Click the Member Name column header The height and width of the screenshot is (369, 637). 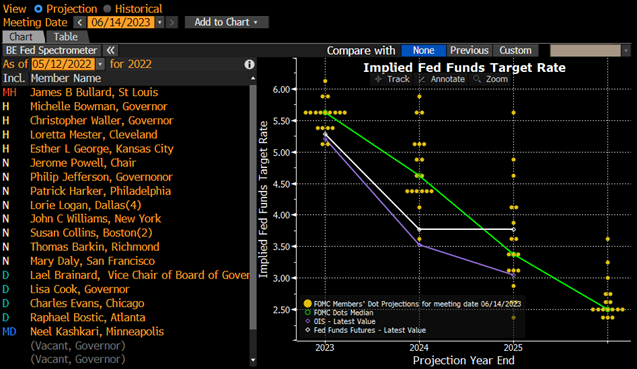[x=66, y=78]
